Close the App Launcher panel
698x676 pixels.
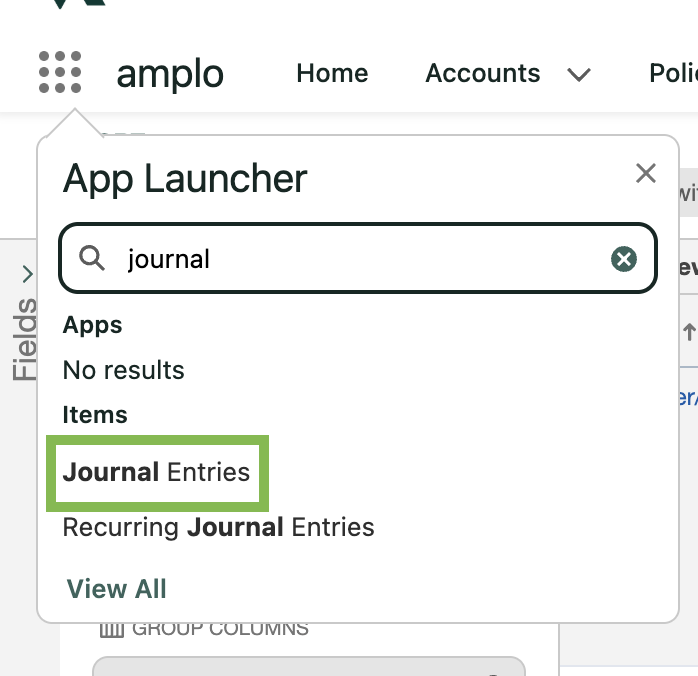point(645,173)
